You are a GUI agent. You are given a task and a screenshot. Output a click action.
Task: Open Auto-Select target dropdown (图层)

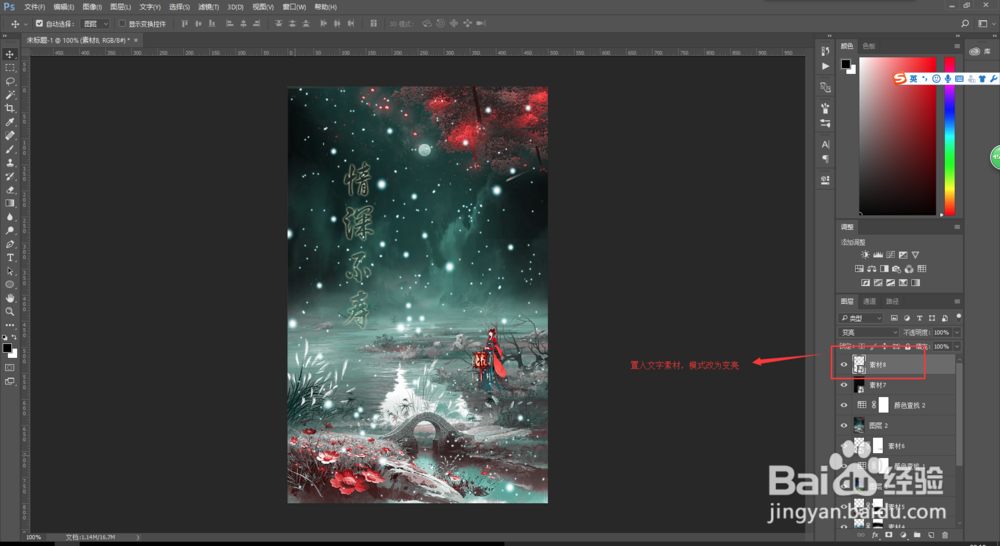click(x=96, y=24)
